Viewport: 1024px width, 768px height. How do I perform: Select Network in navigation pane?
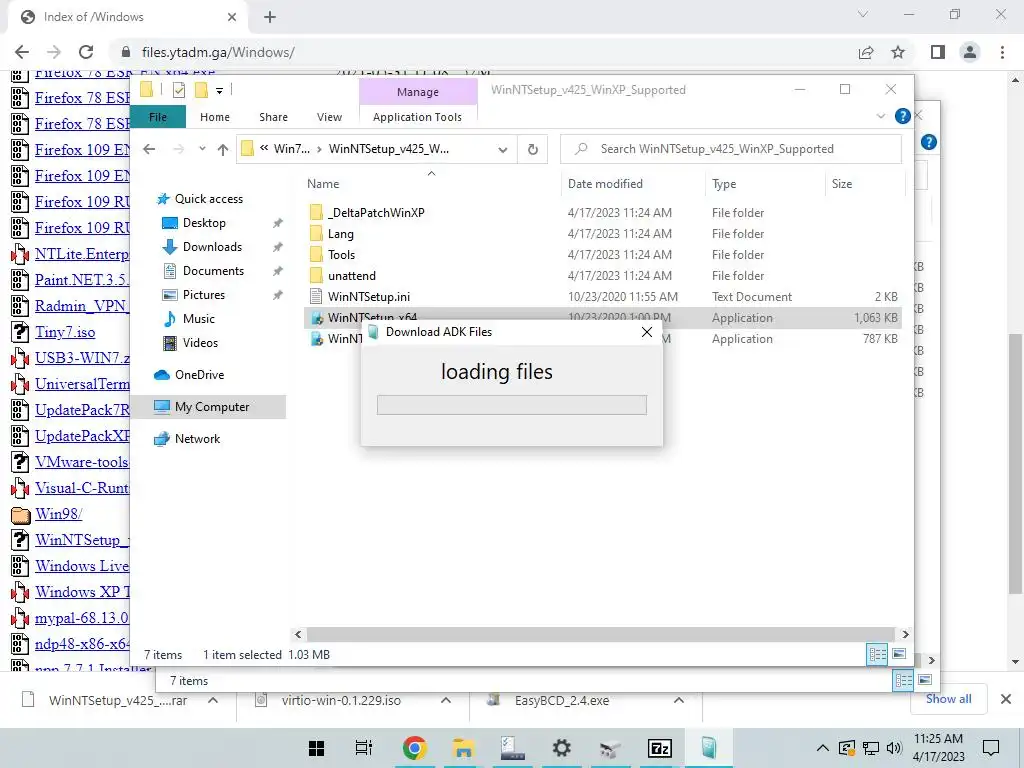(197, 439)
